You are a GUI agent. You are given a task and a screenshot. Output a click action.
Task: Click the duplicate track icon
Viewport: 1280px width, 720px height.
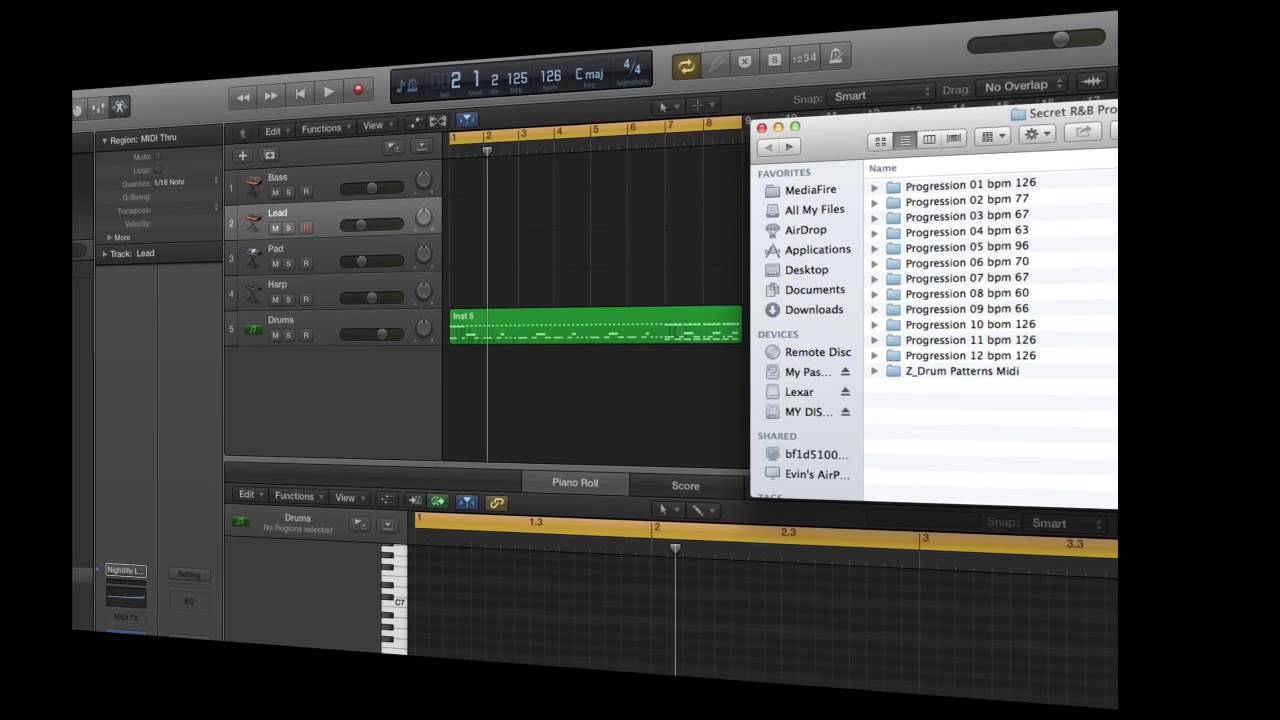269,155
